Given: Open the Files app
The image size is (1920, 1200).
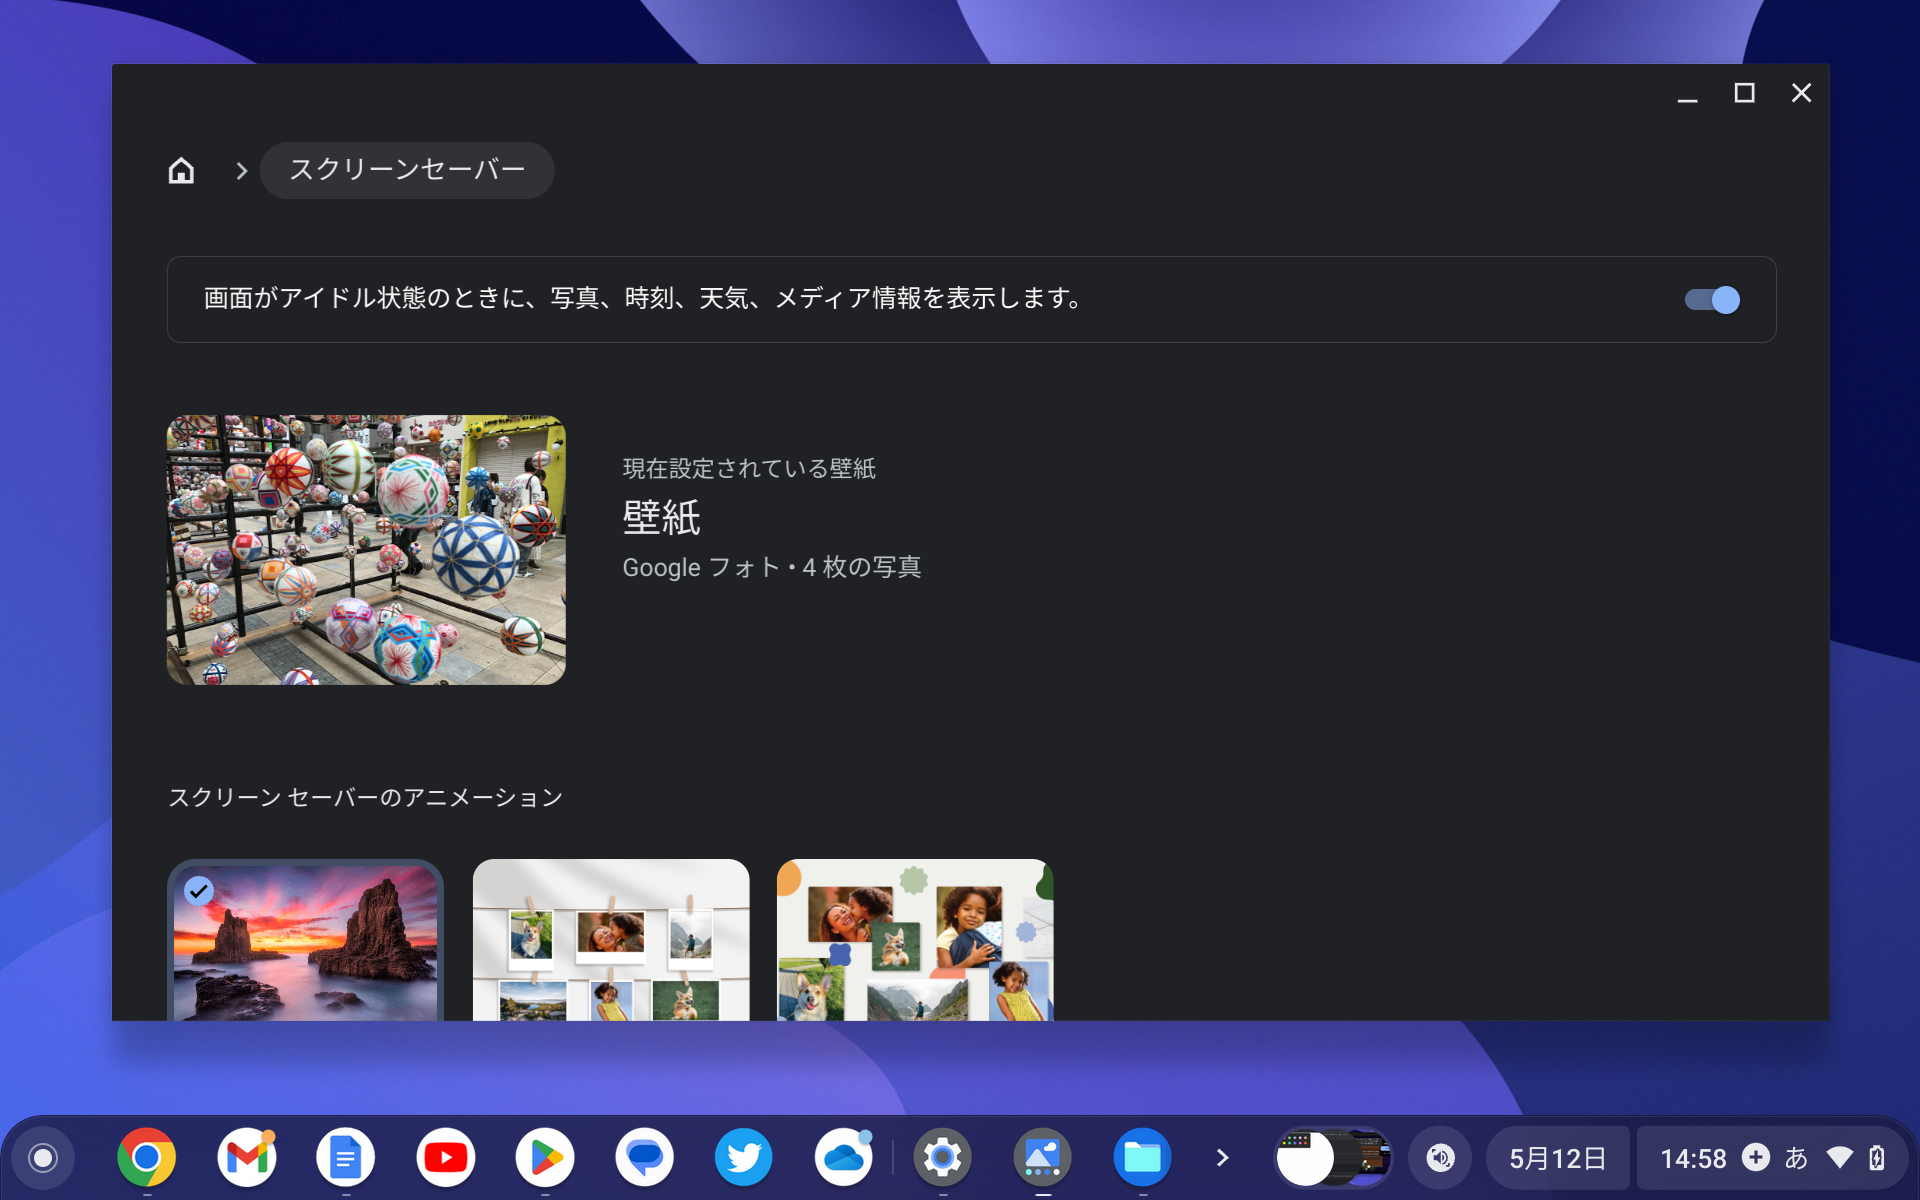Looking at the screenshot, I should tap(1143, 1157).
